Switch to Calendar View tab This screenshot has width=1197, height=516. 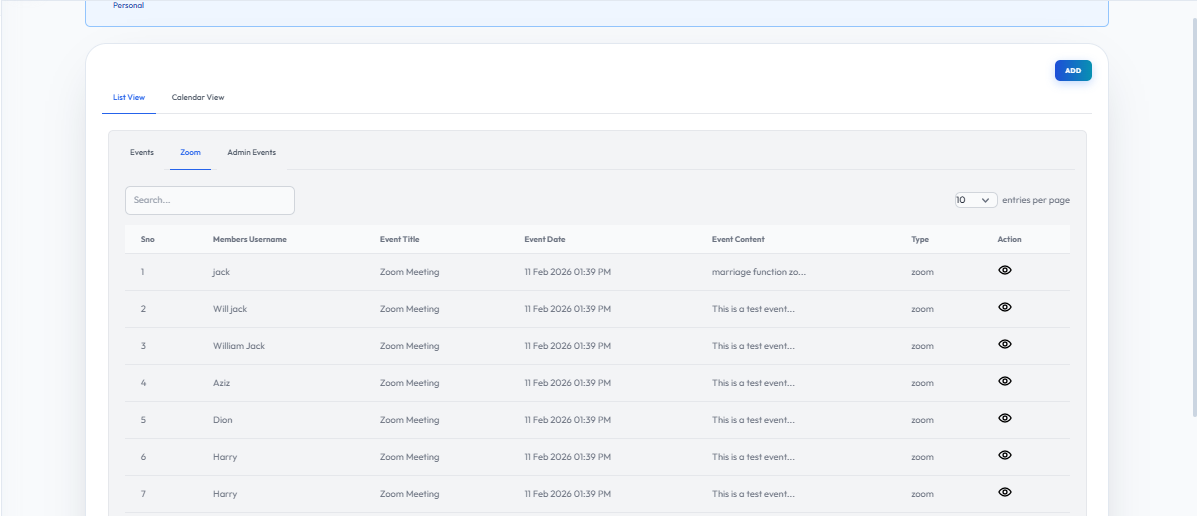point(198,98)
